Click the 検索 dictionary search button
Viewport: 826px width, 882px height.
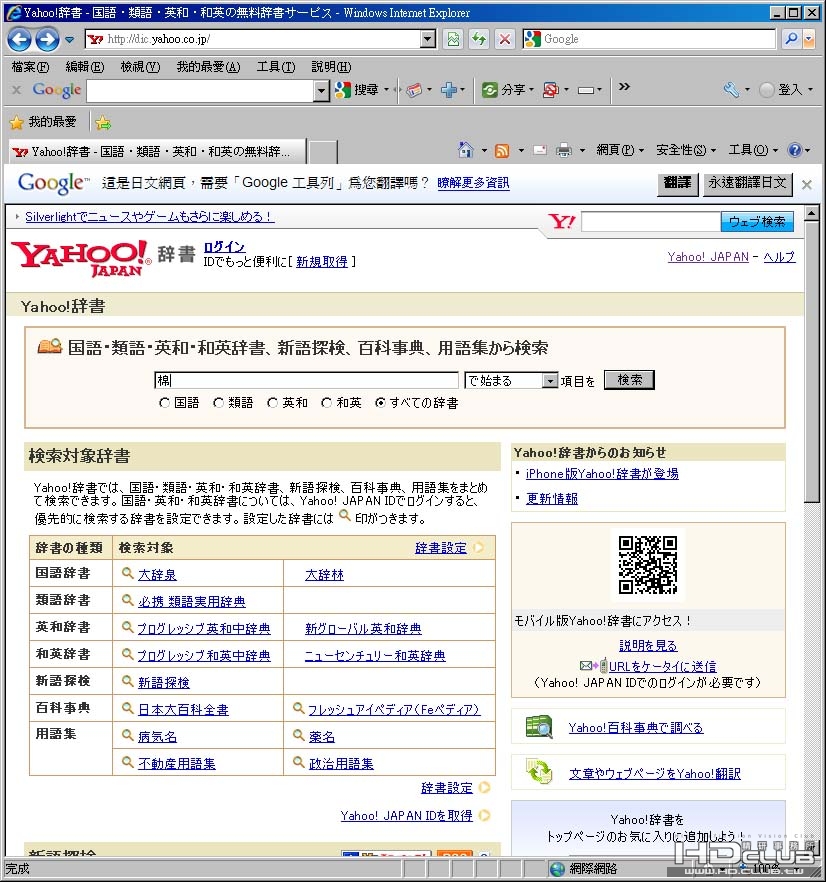point(629,380)
